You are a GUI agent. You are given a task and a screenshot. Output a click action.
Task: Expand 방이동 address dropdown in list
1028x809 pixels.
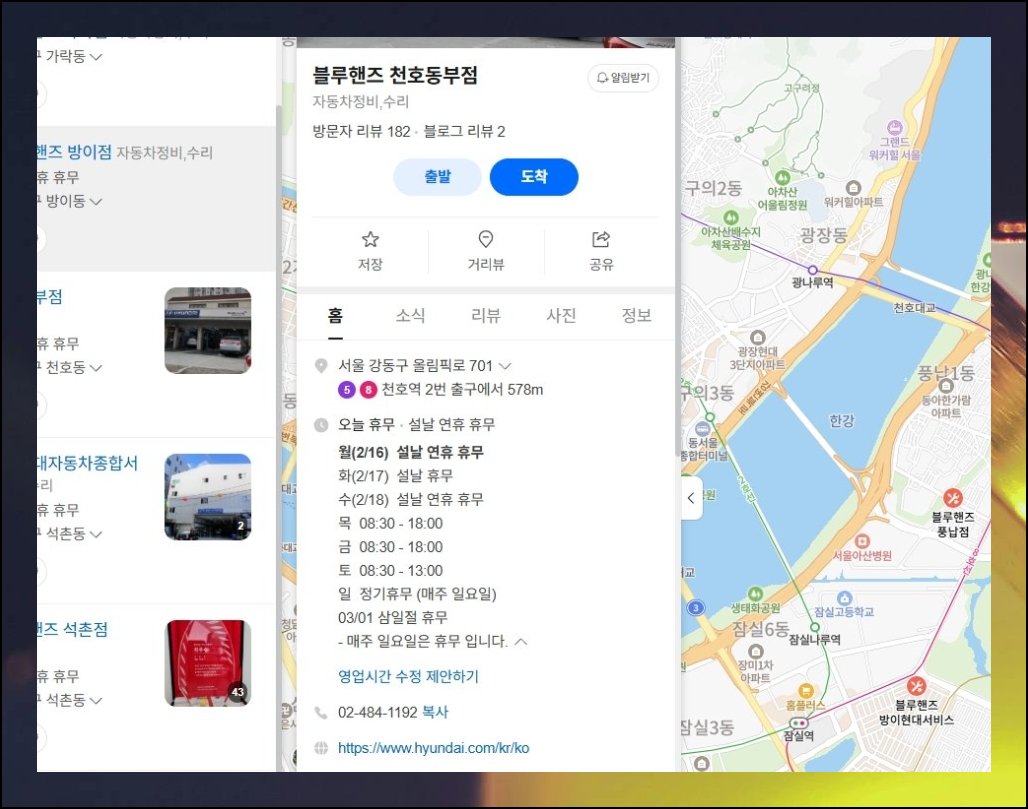tap(96, 201)
